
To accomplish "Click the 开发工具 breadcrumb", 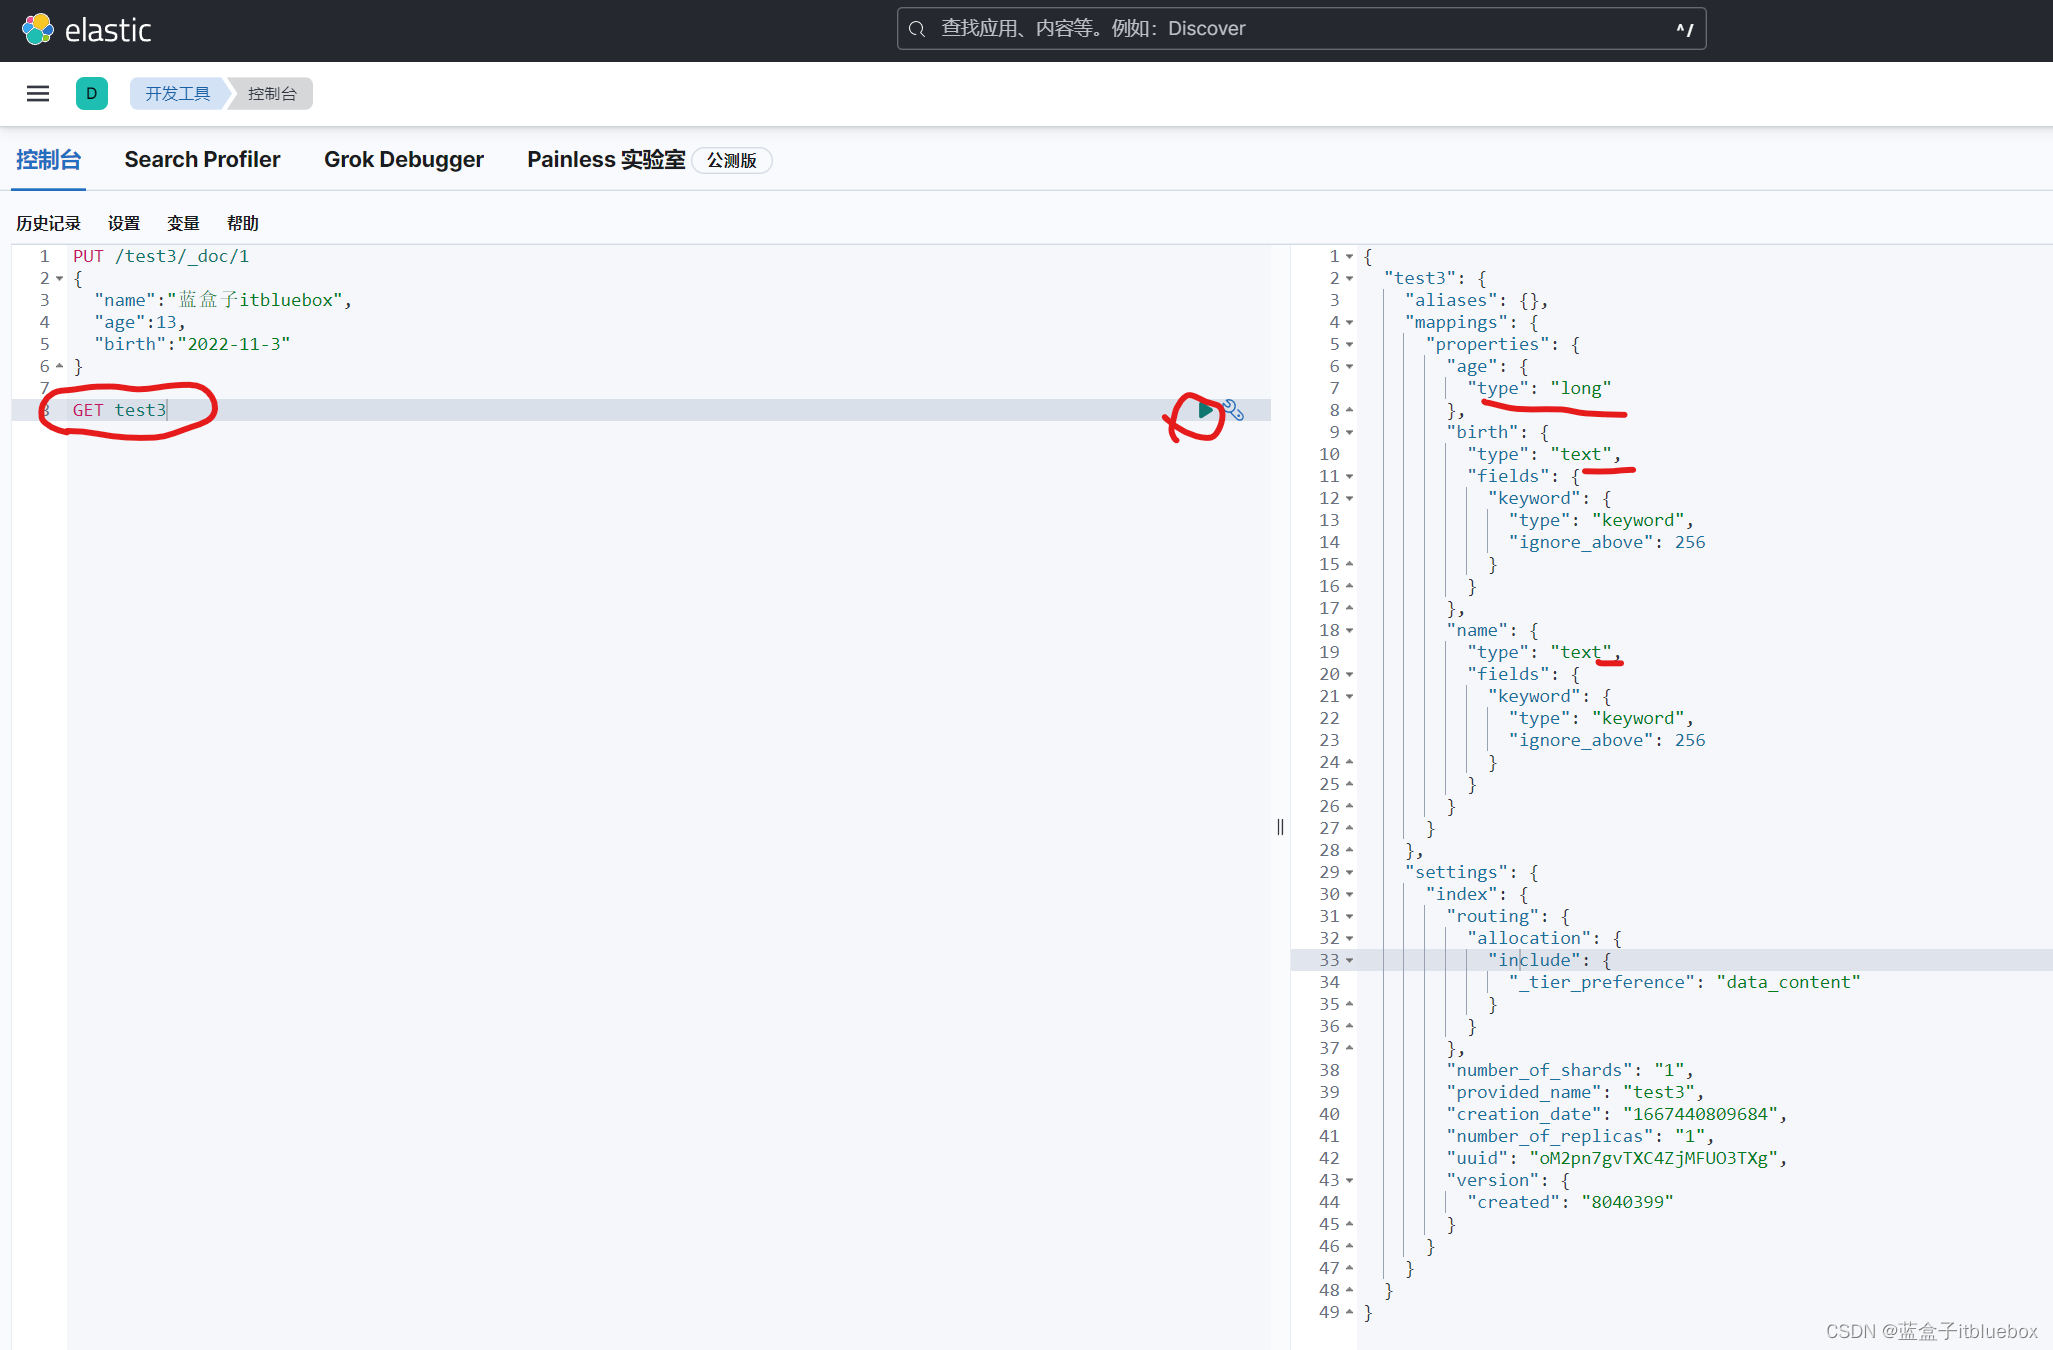I will [177, 94].
